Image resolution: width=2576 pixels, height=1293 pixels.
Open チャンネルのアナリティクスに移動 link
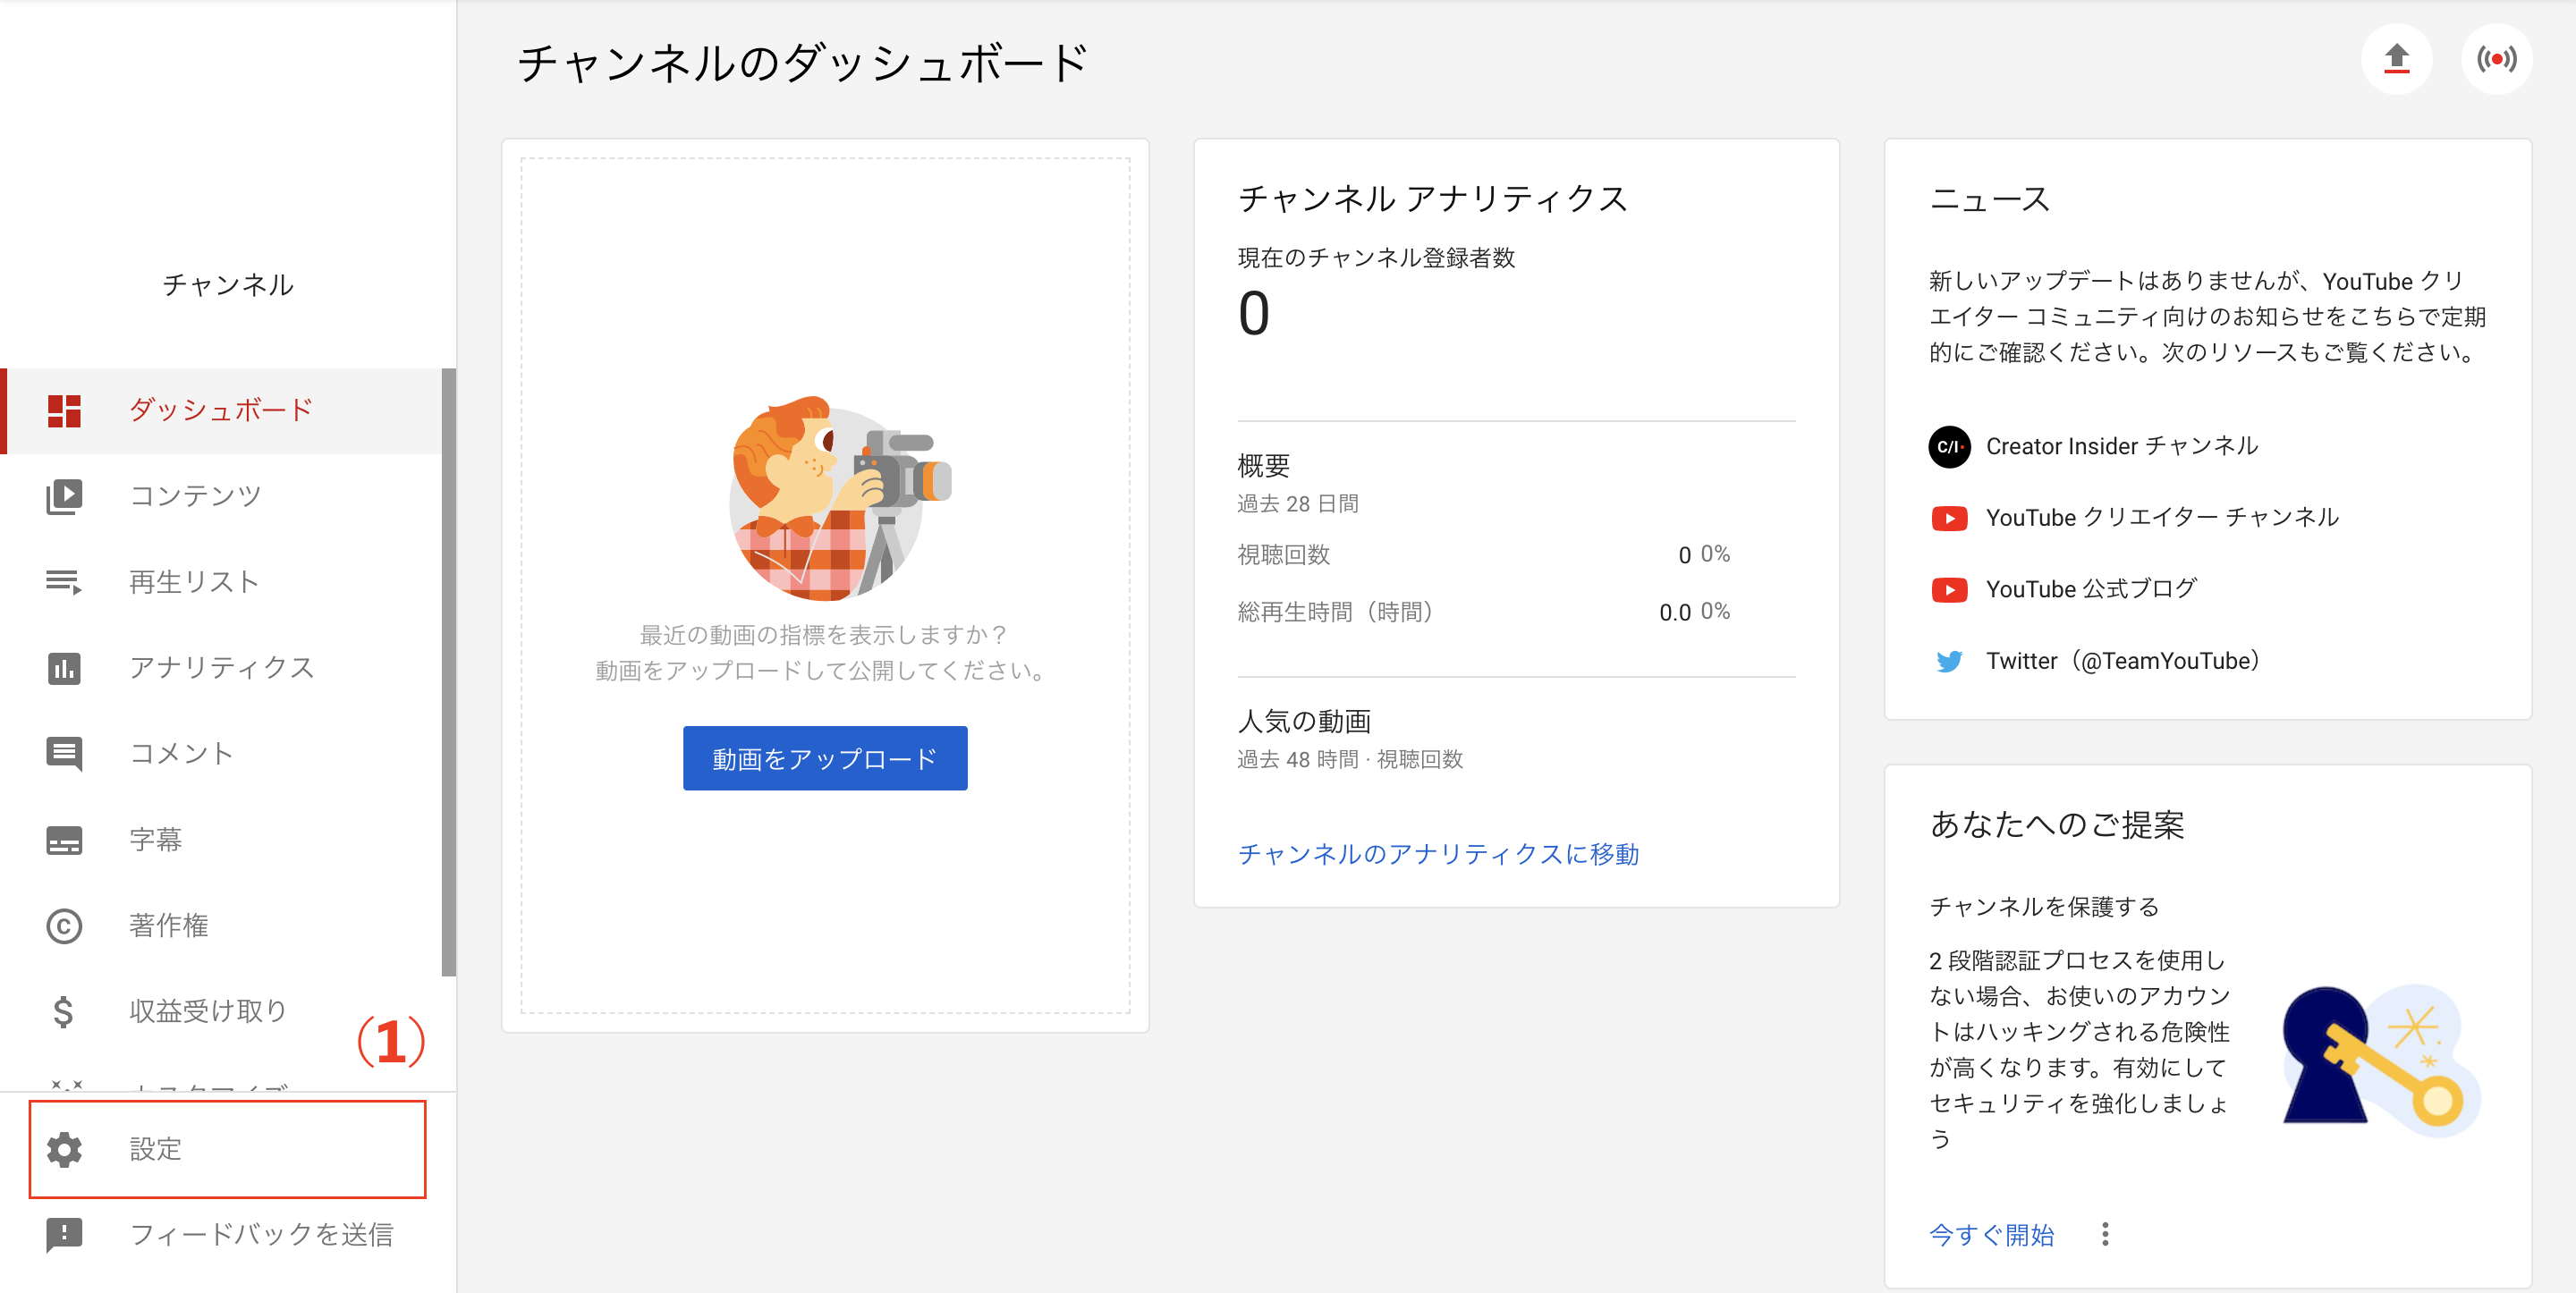[x=1437, y=854]
